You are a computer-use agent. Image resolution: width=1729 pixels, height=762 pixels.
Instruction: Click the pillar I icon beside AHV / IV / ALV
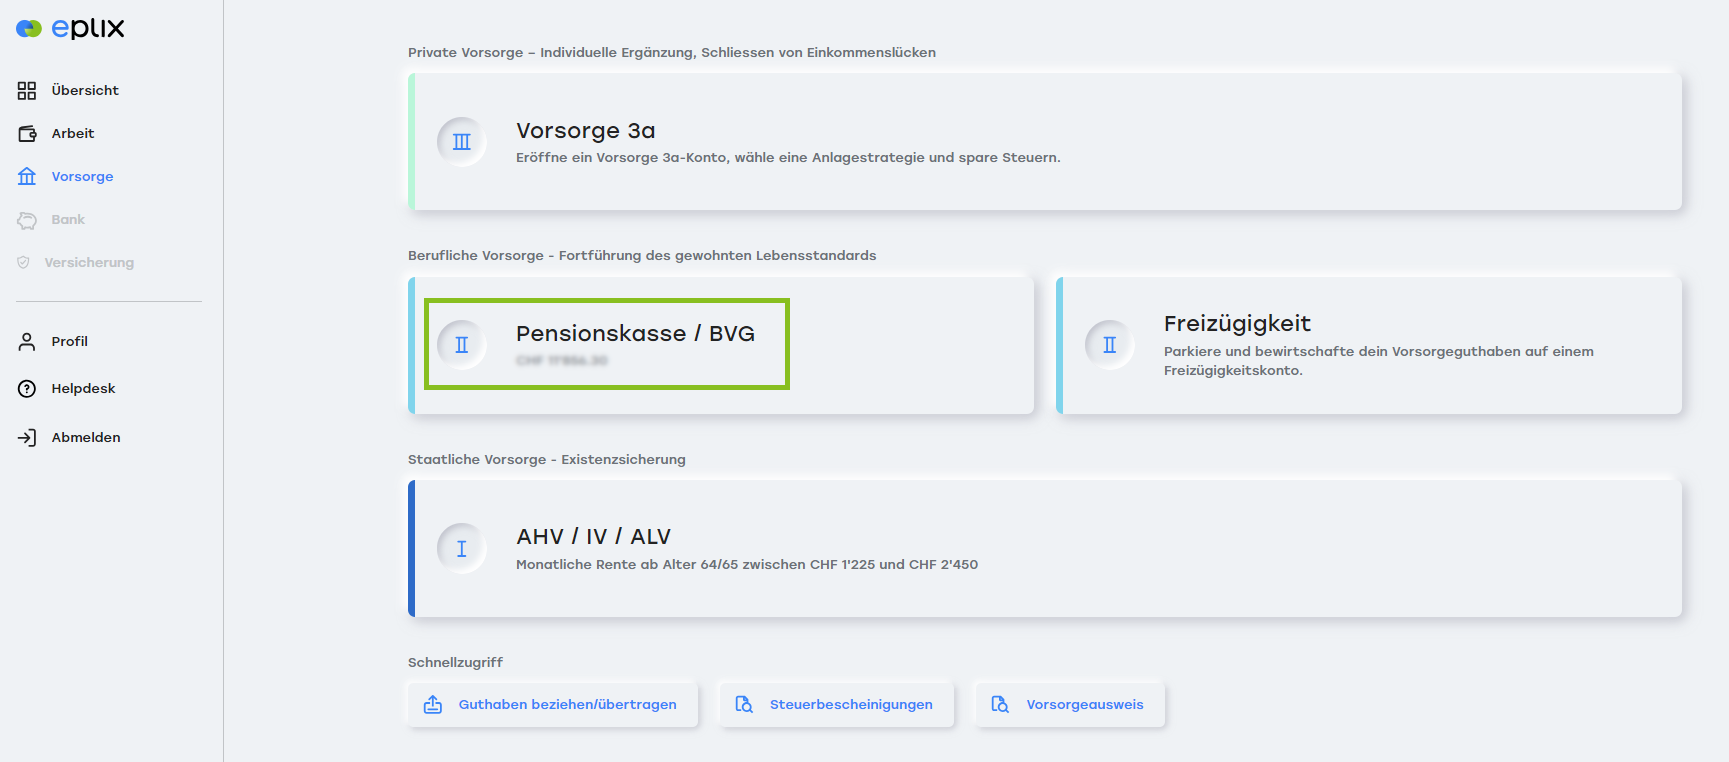point(462,548)
